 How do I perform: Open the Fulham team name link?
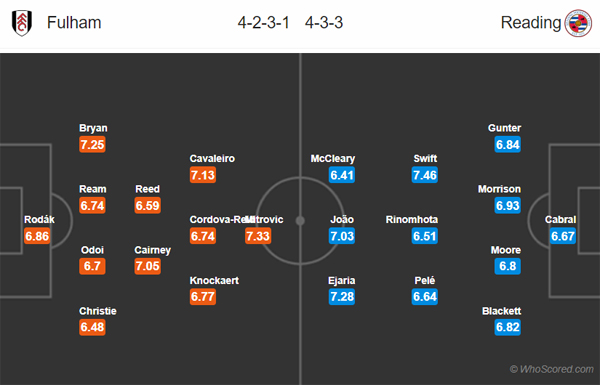click(74, 23)
